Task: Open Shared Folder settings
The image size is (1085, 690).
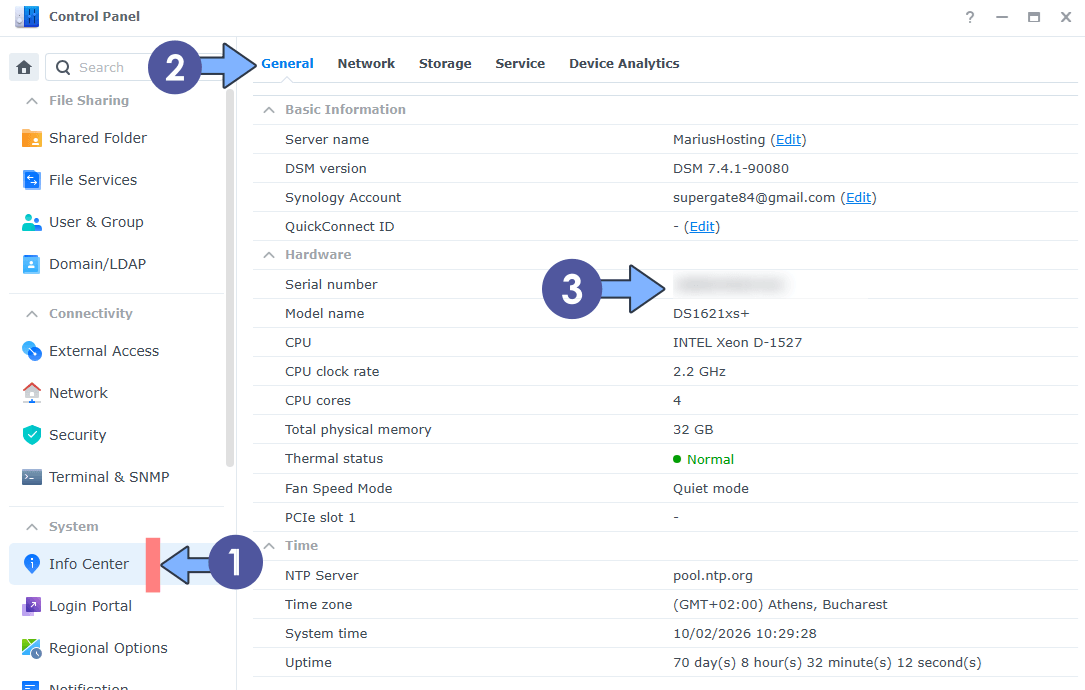Action: [98, 138]
